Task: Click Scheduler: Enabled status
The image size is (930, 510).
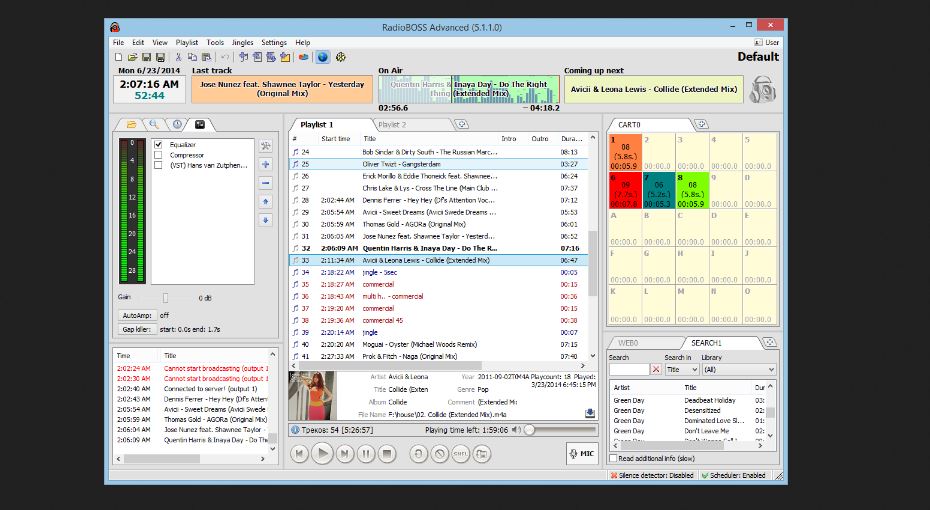Action: 734,475
